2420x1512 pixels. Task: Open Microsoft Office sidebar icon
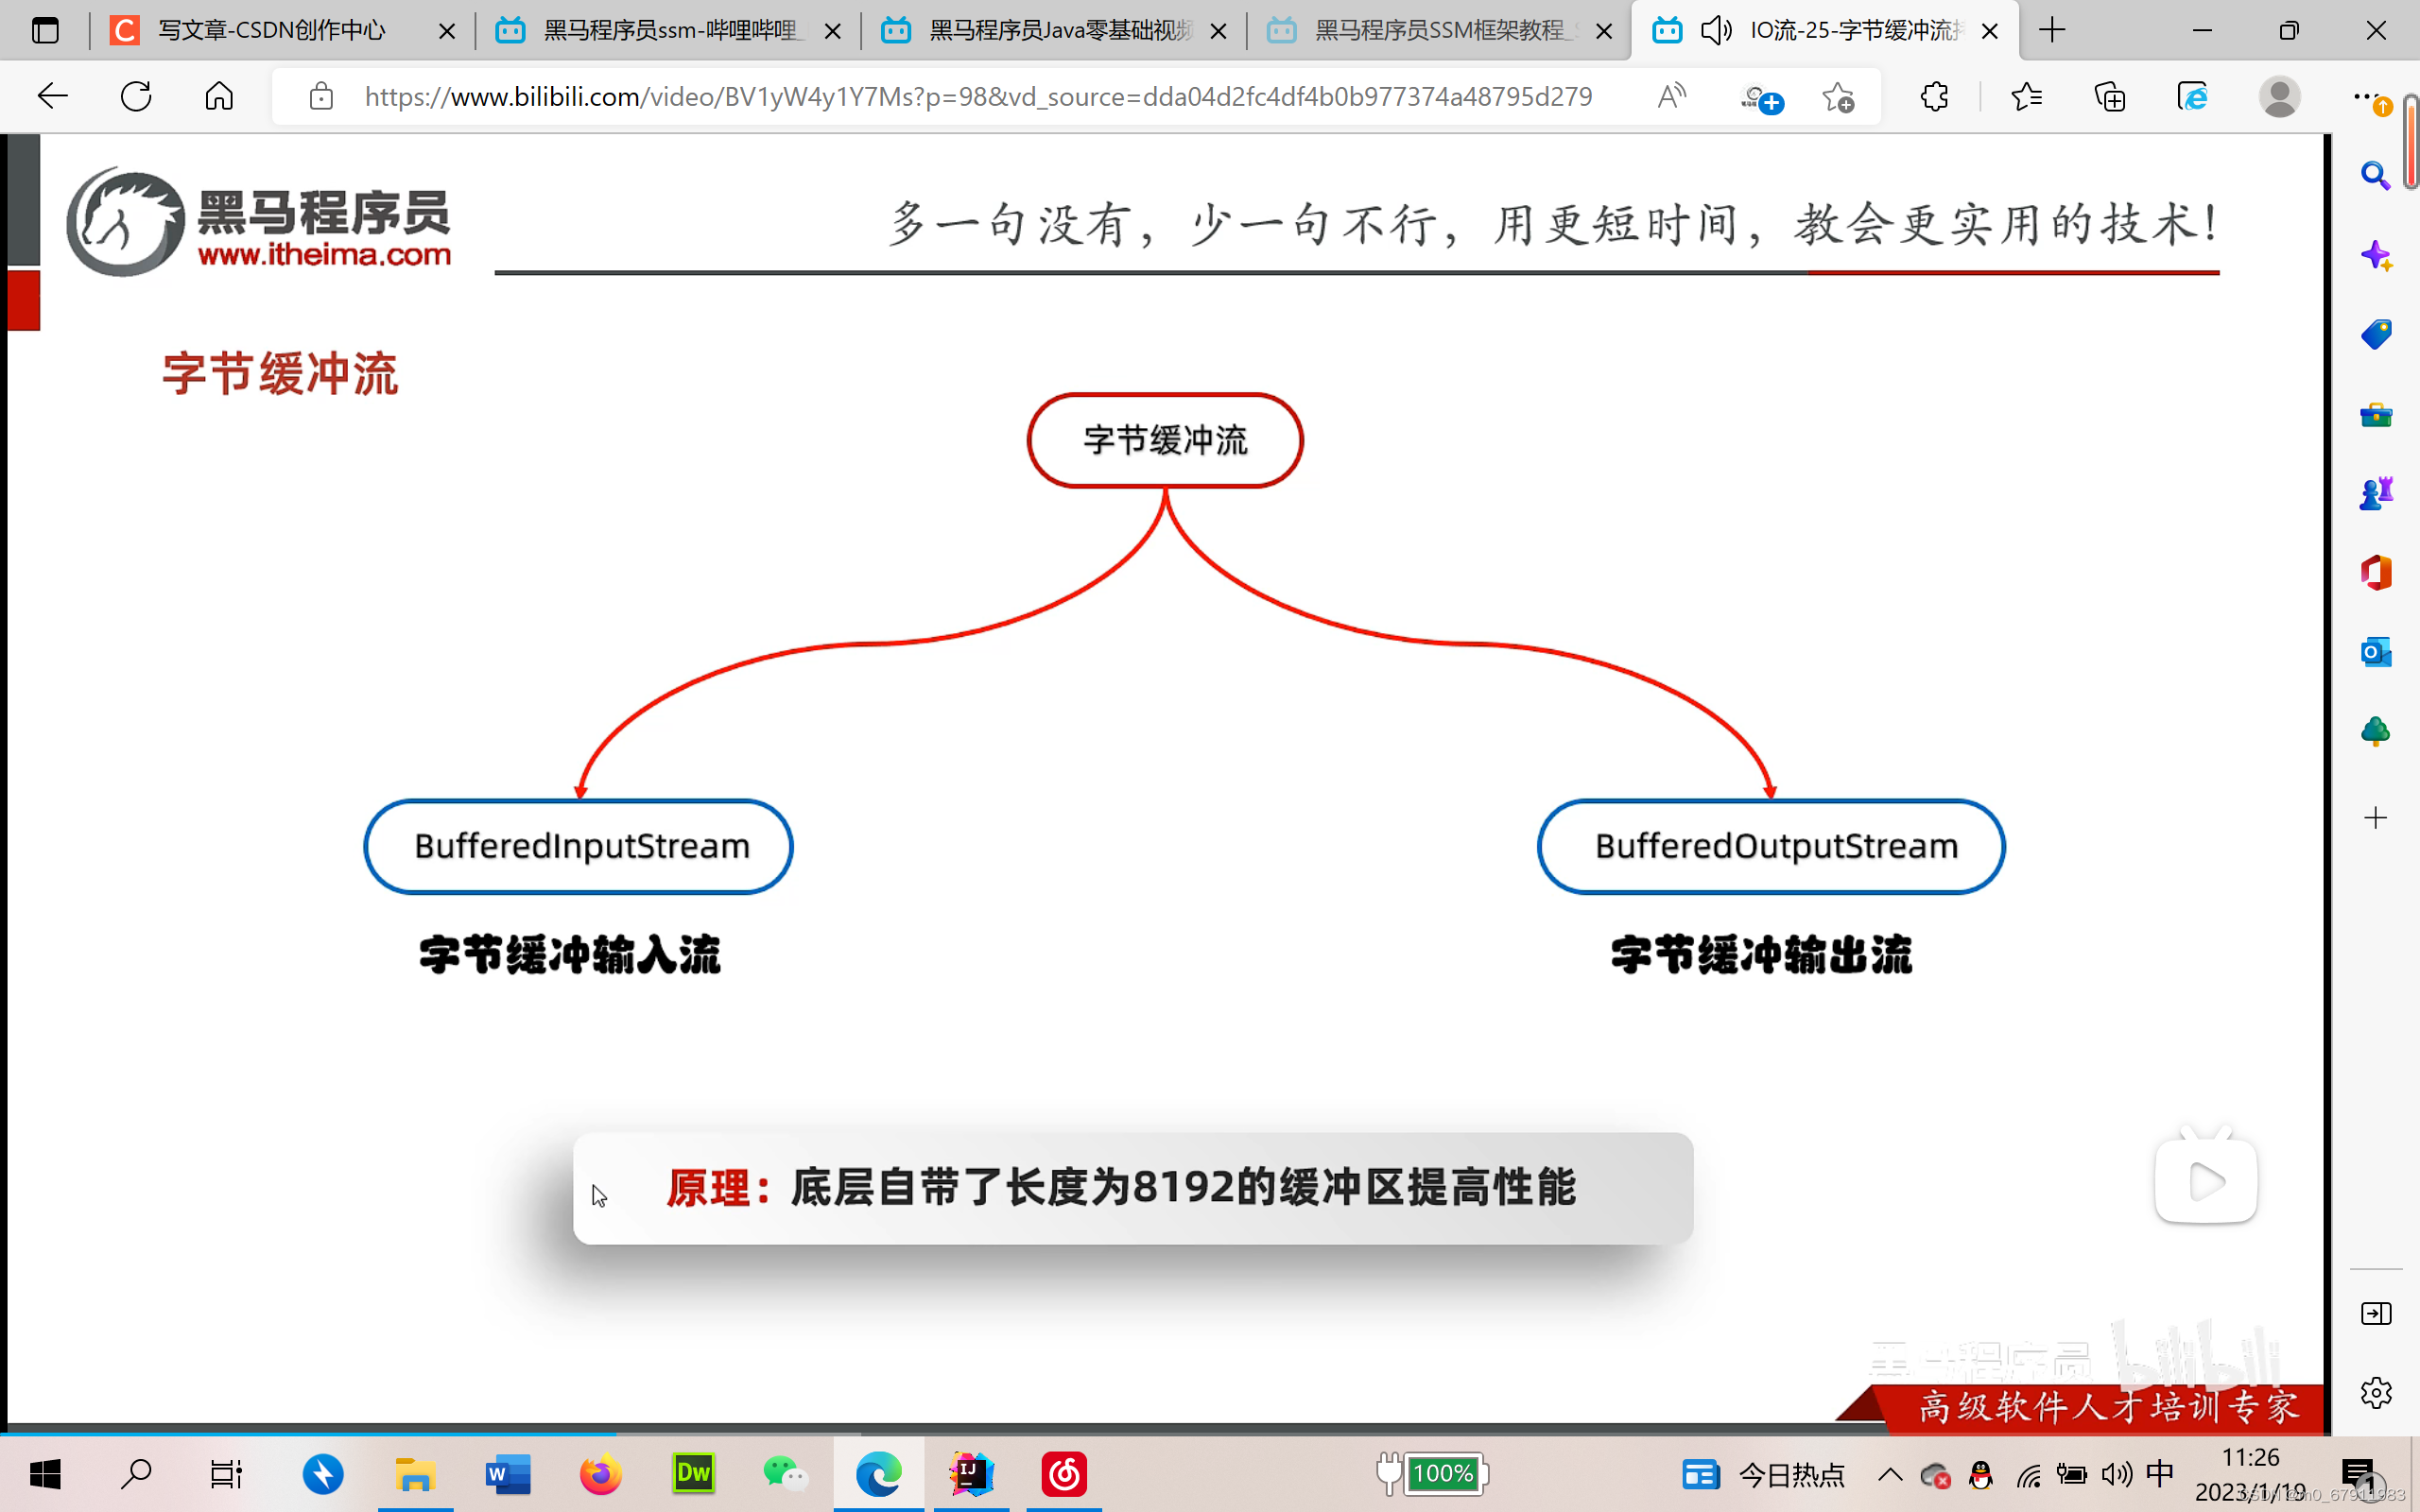point(2375,573)
